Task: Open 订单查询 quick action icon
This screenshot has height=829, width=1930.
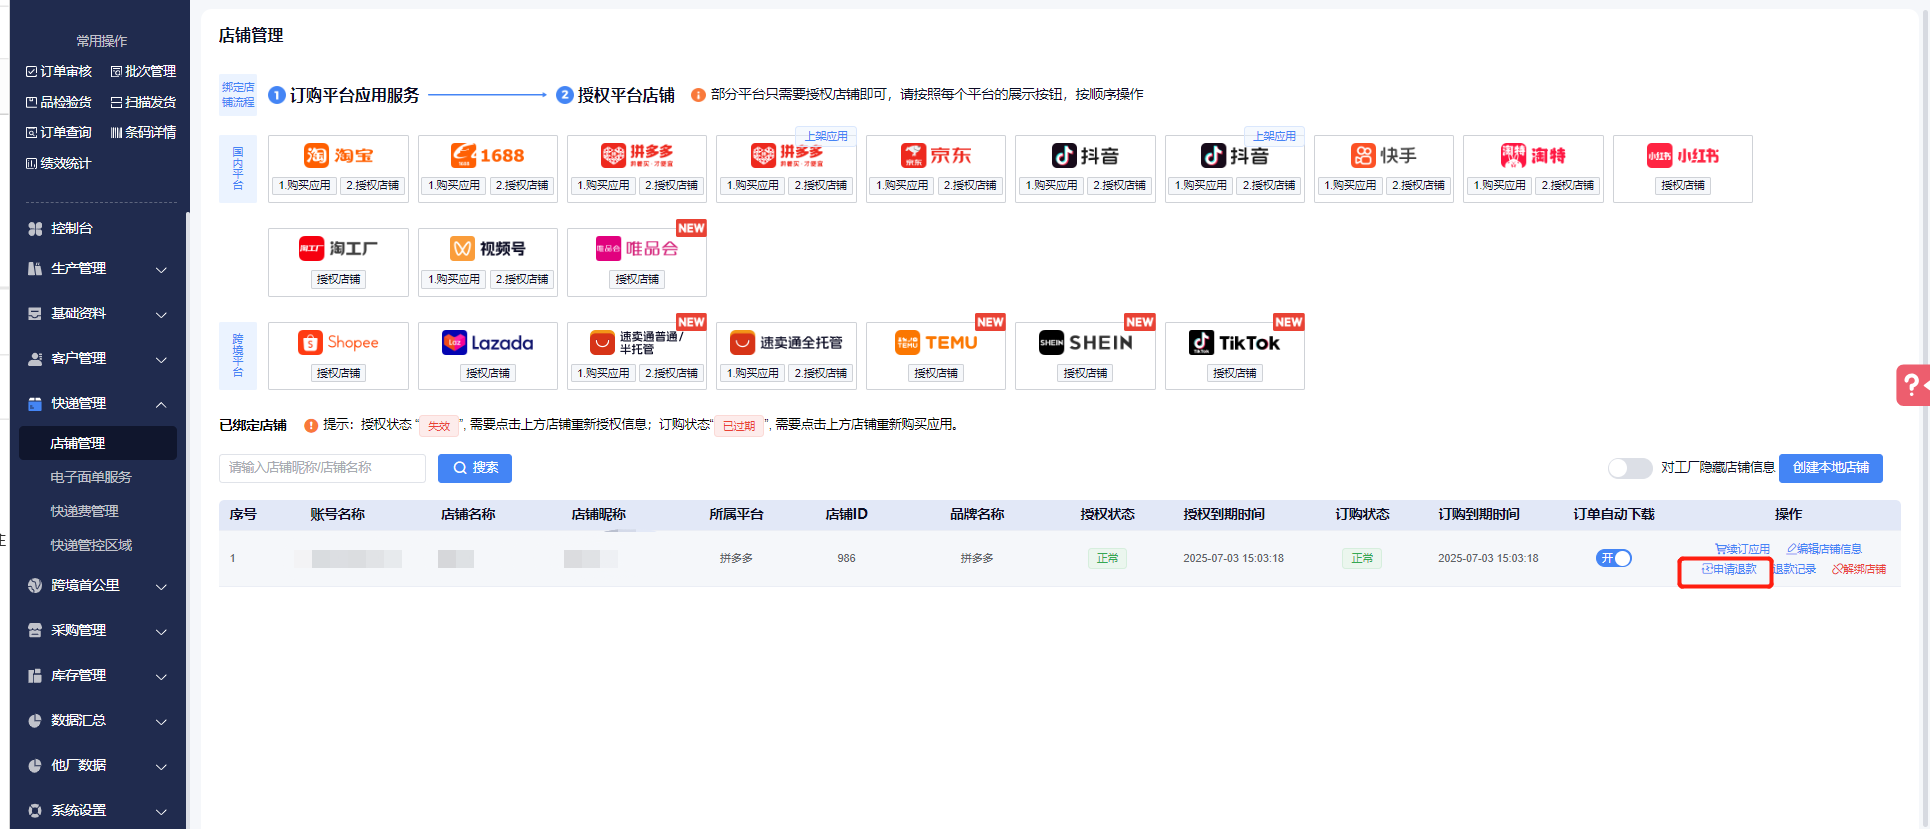Action: tap(31, 132)
